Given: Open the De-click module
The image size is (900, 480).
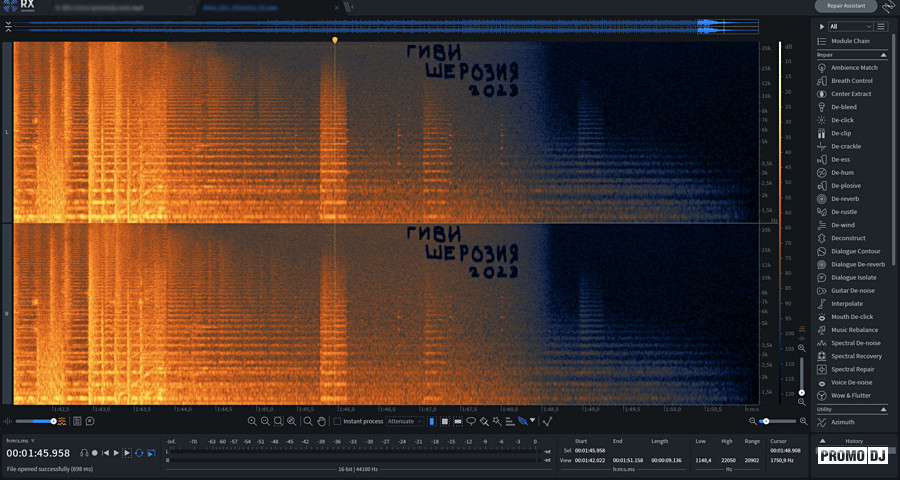Looking at the screenshot, I should 842,120.
